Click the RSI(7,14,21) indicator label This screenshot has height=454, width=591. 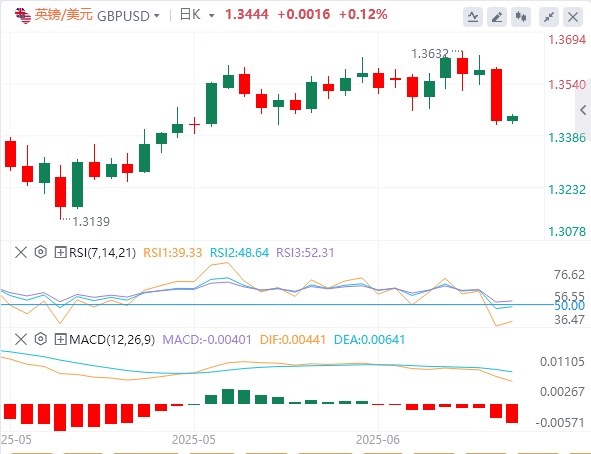point(102,252)
